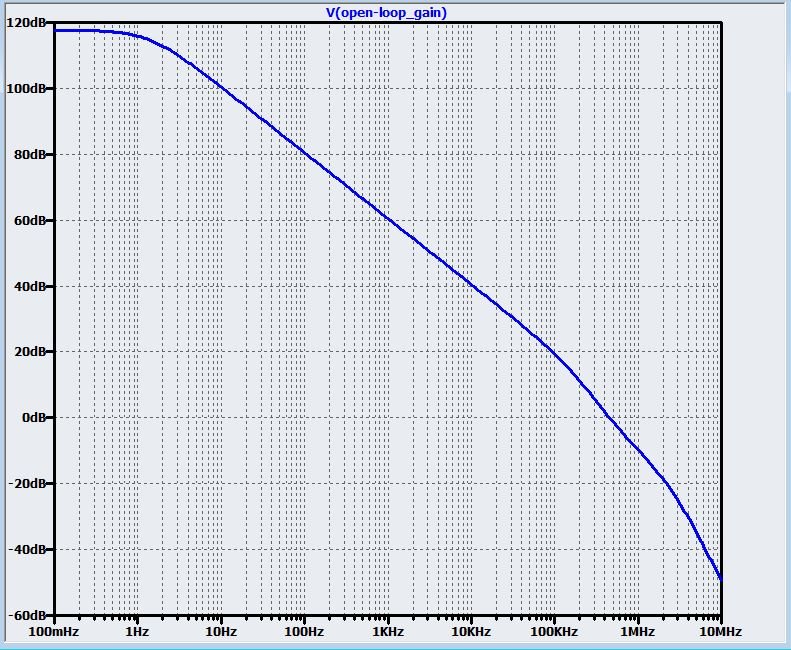
Task: Click the 100KHz frequency axis label
Action: [x=554, y=631]
